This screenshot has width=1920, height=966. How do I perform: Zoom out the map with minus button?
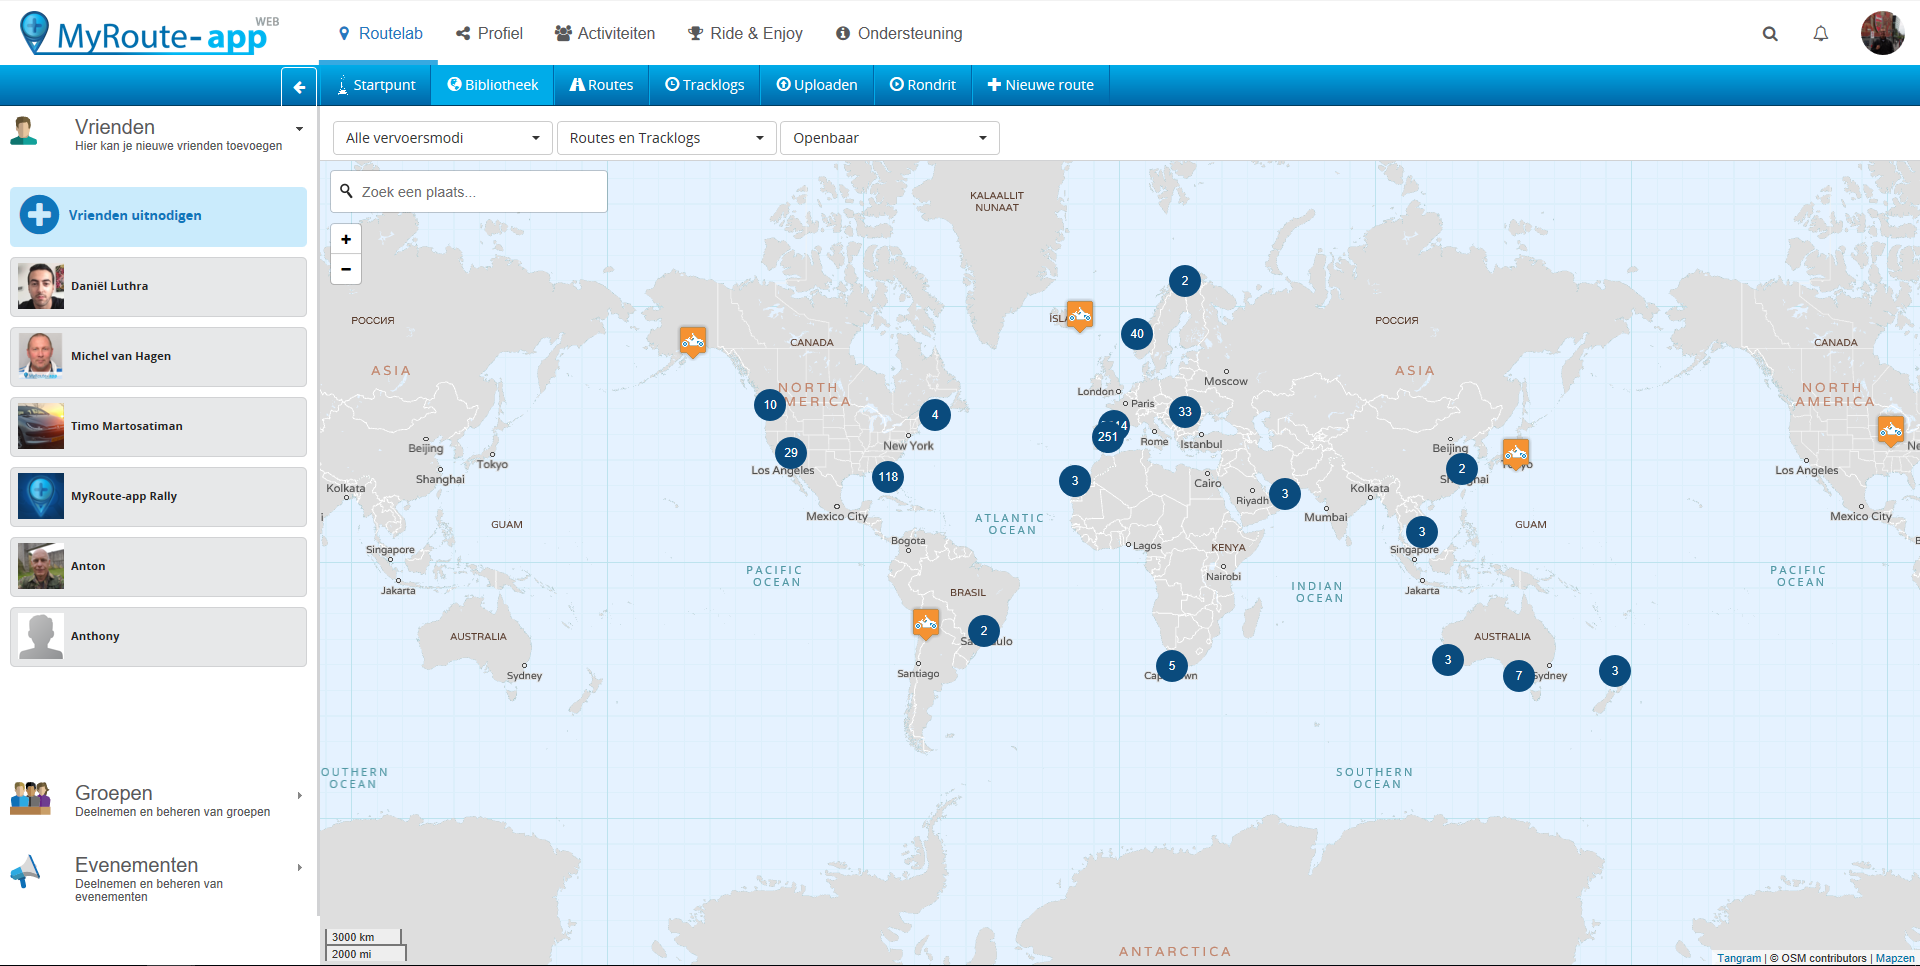point(346,269)
